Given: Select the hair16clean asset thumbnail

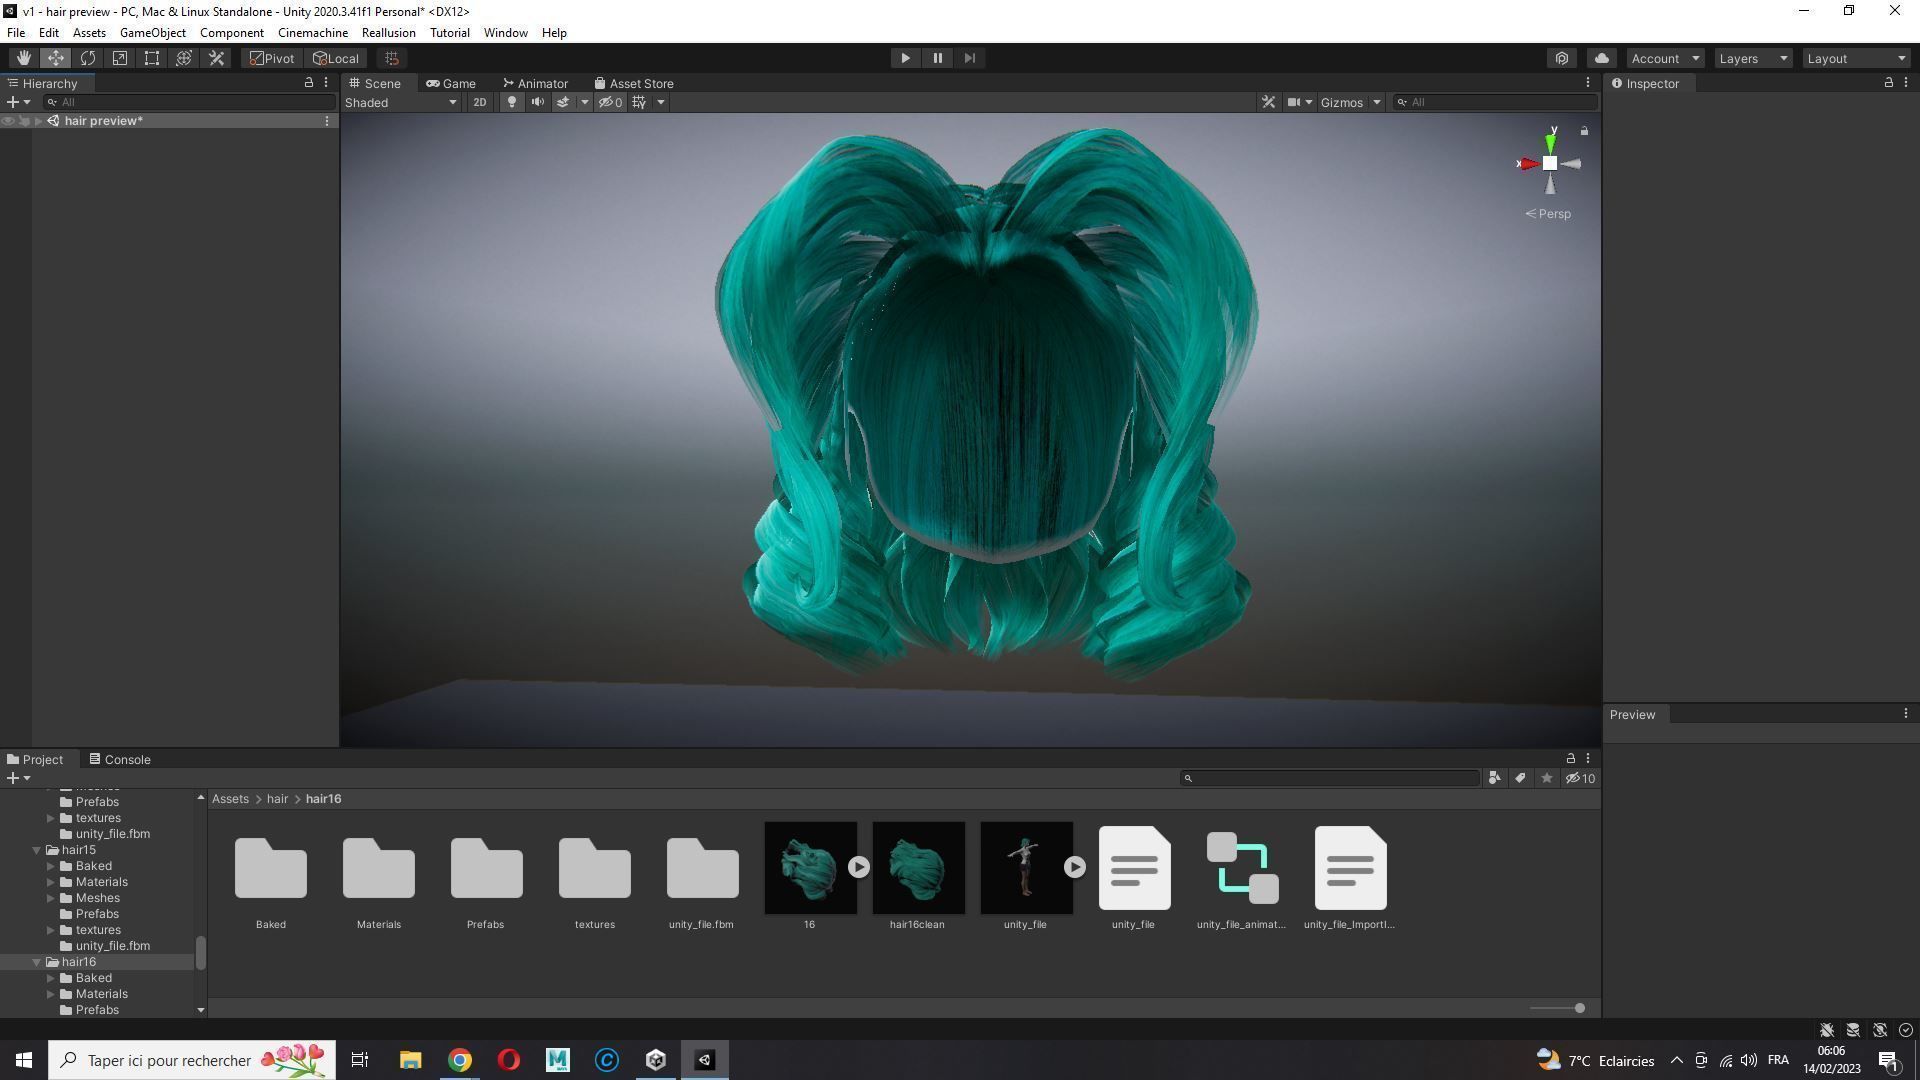Looking at the screenshot, I should tap(918, 868).
